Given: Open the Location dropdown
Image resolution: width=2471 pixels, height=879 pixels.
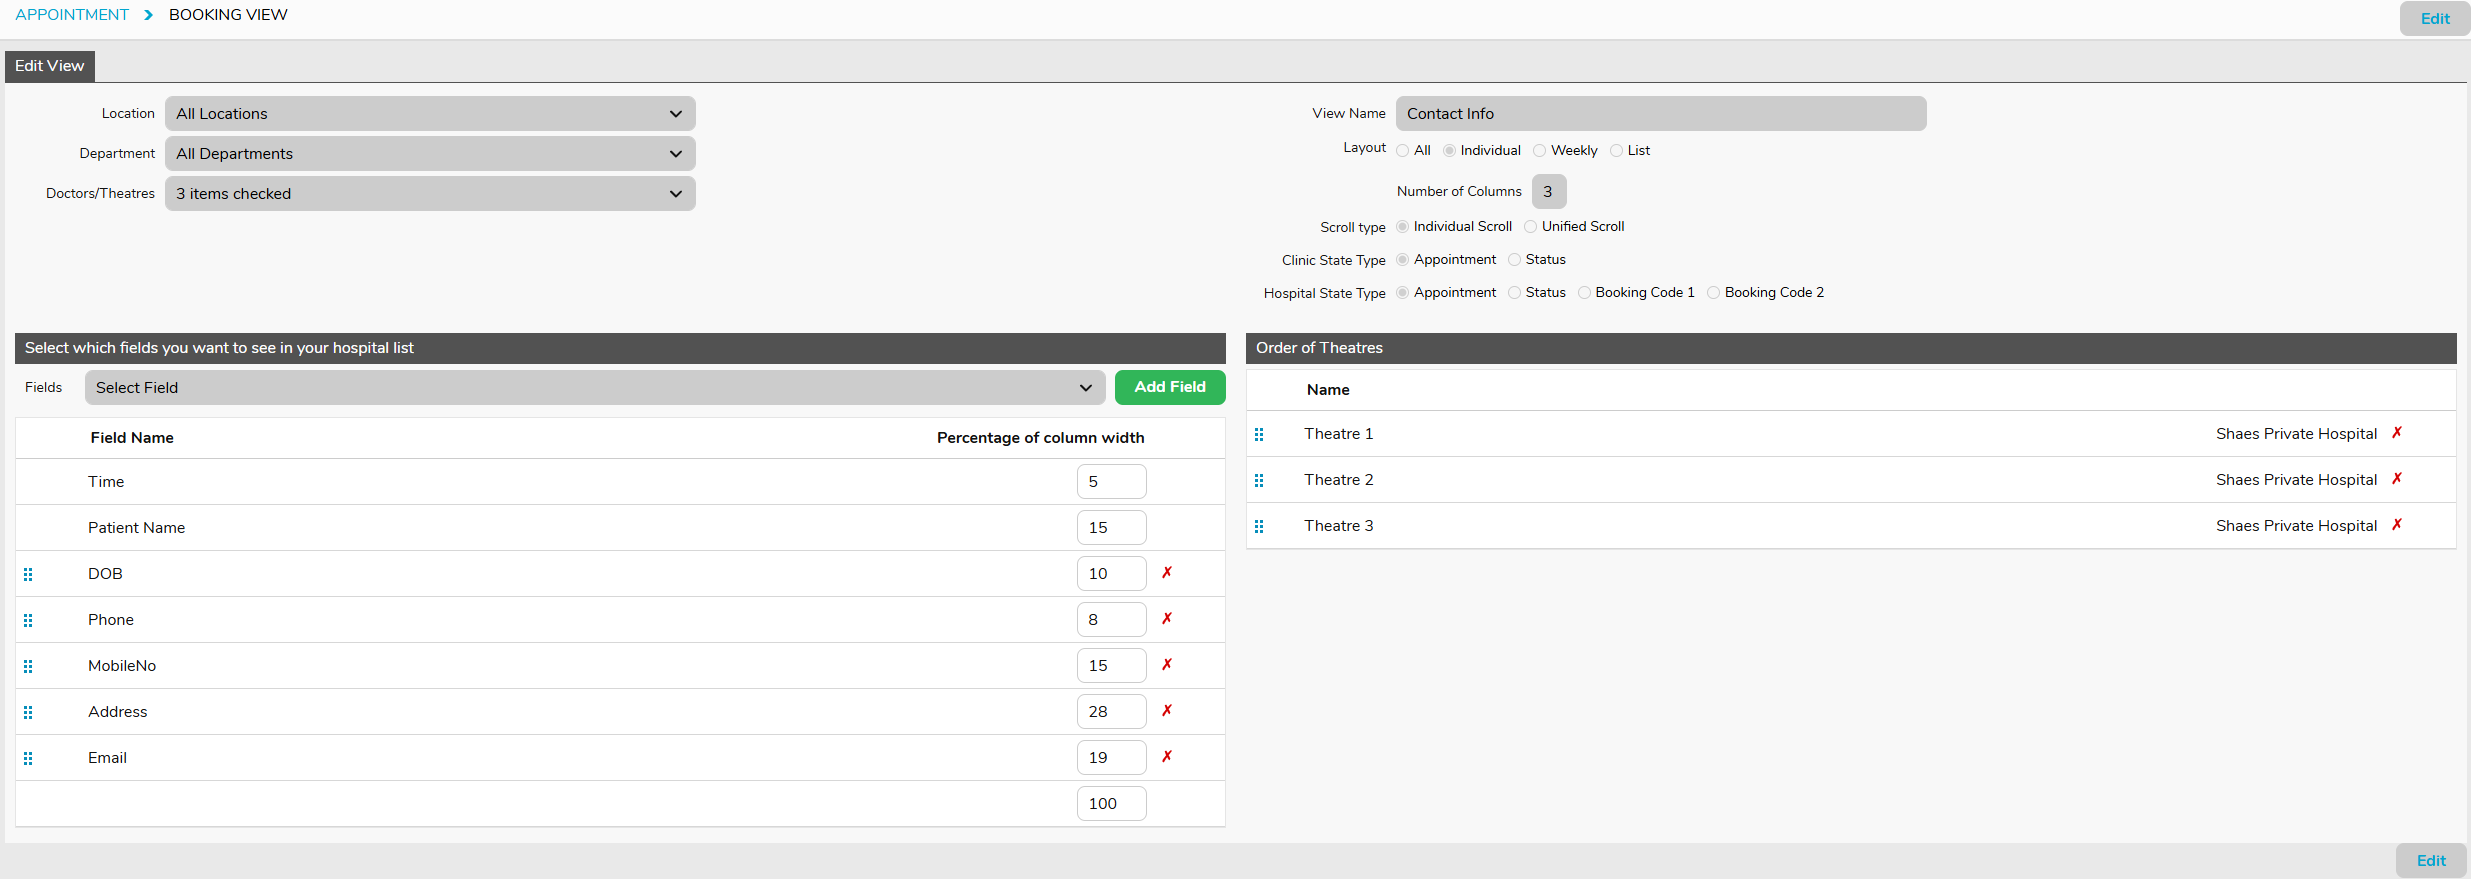Looking at the screenshot, I should [x=430, y=114].
